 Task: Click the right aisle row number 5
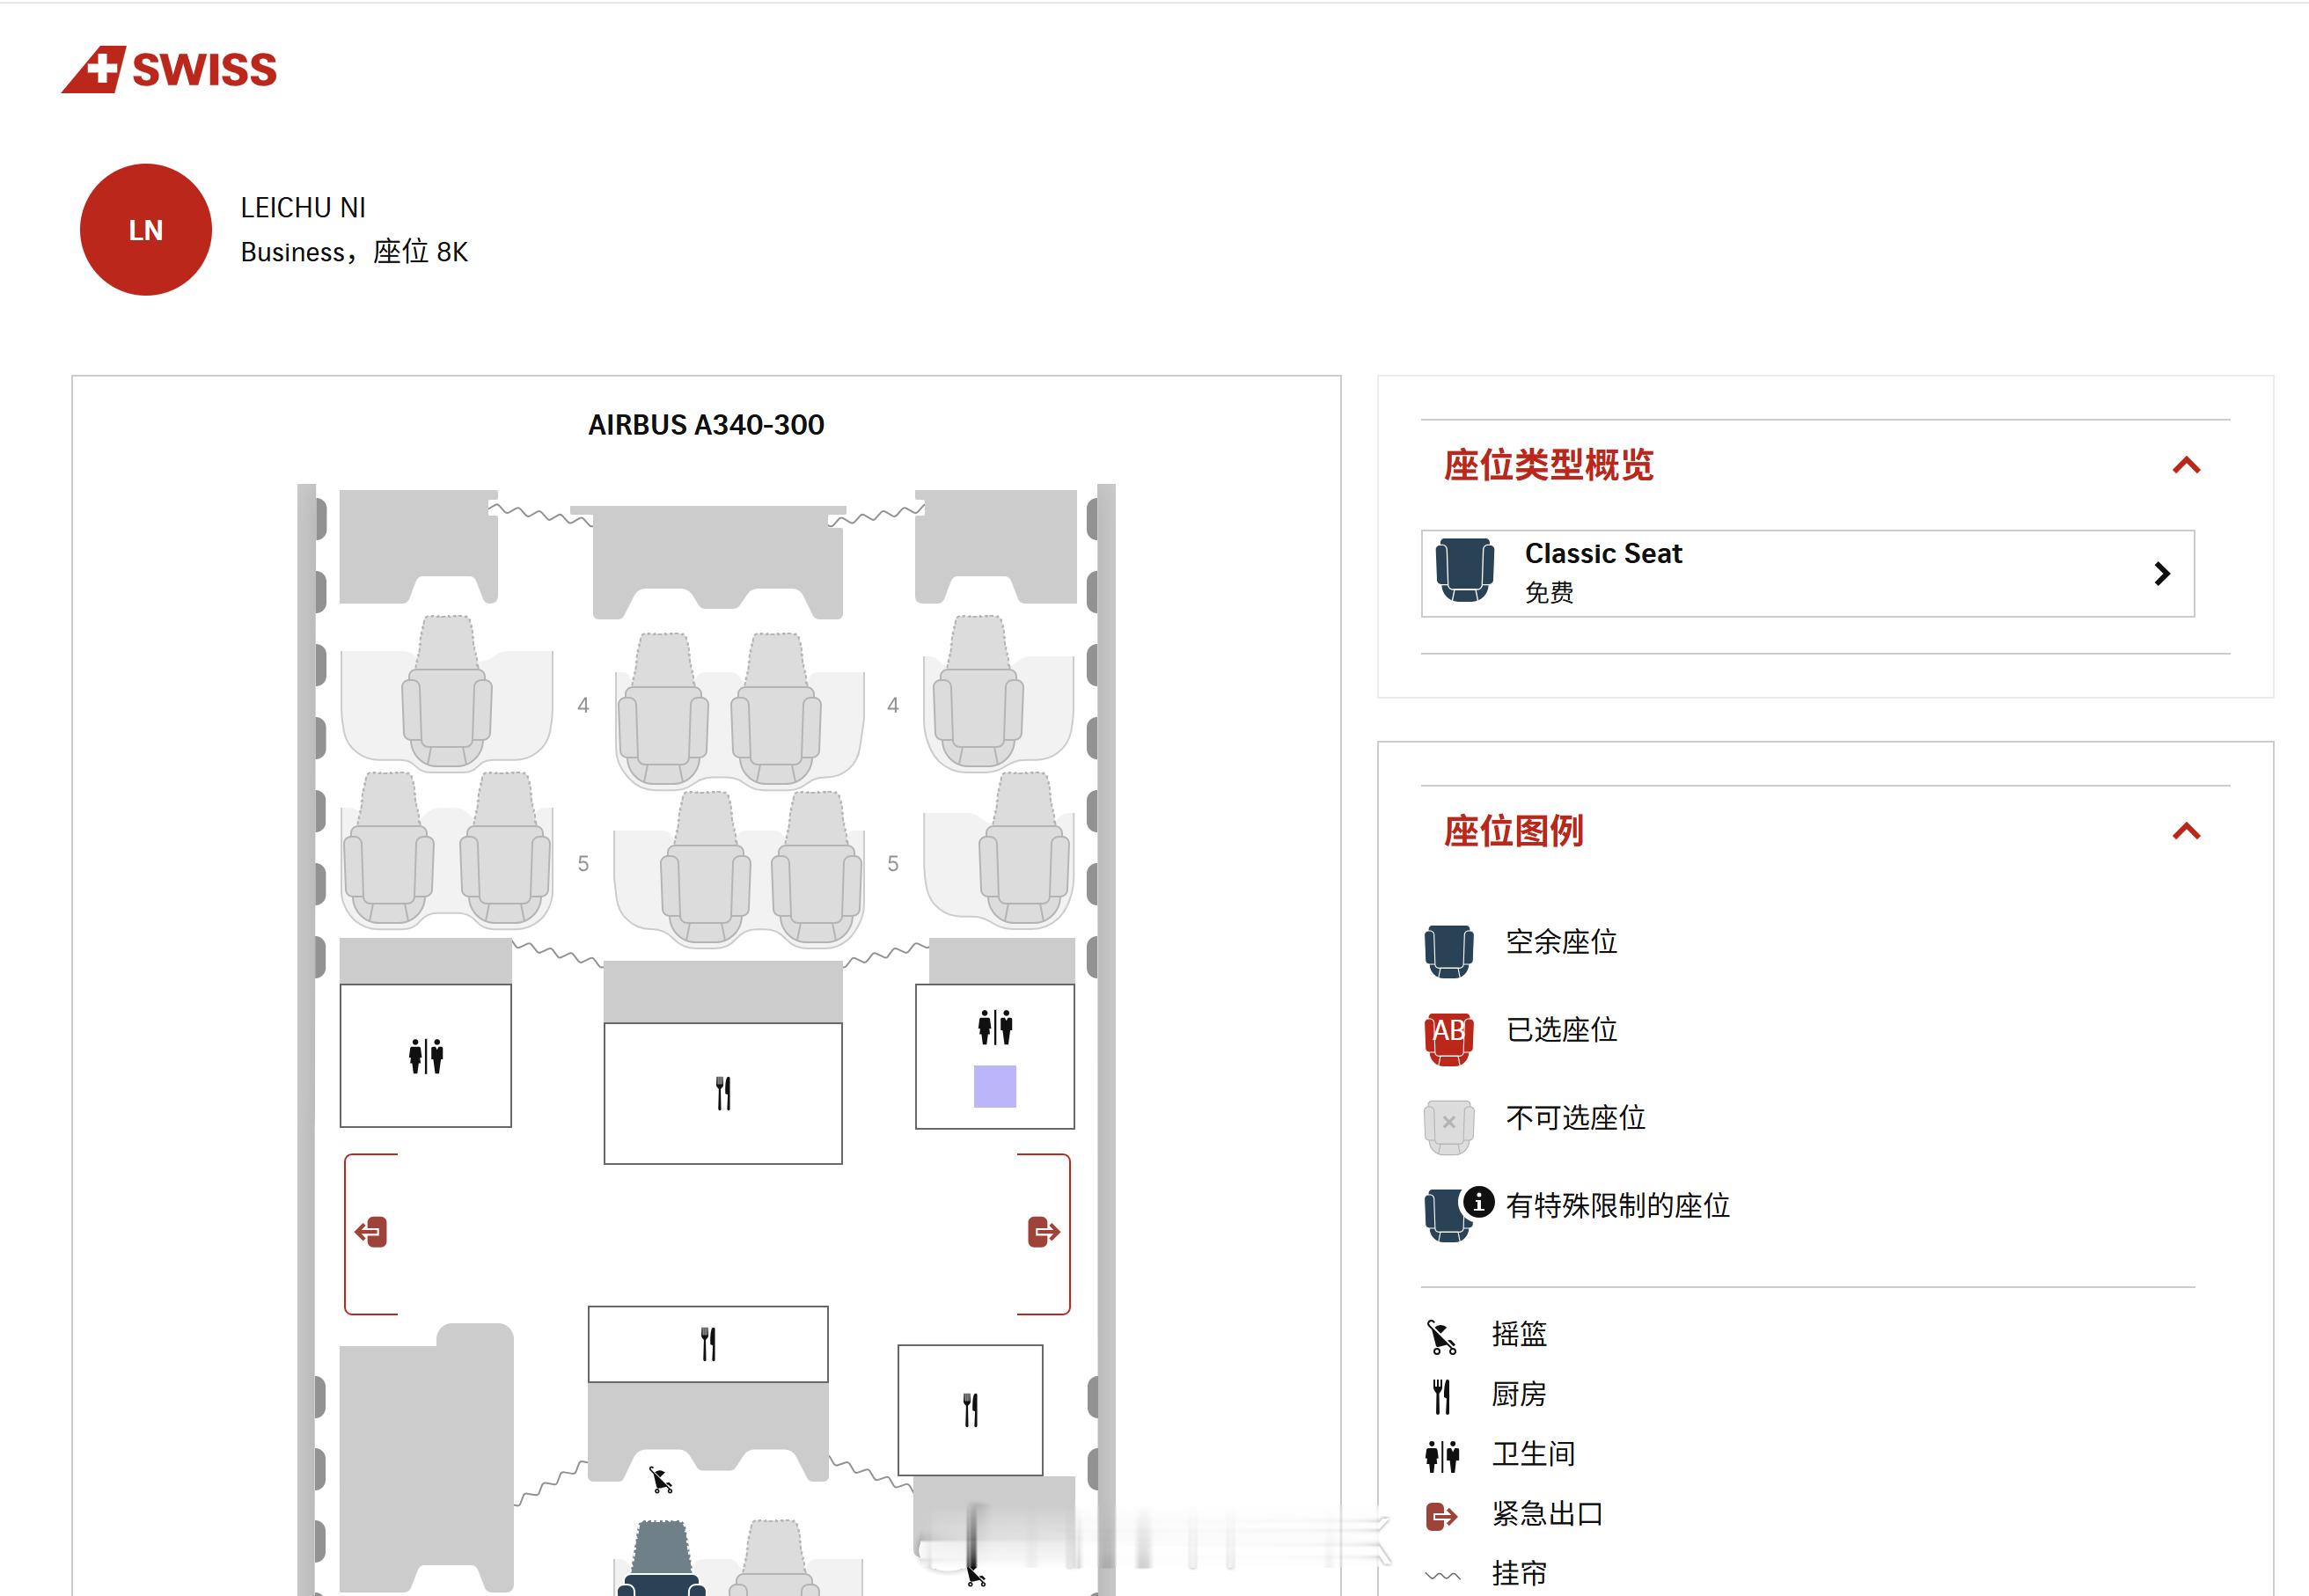click(893, 863)
